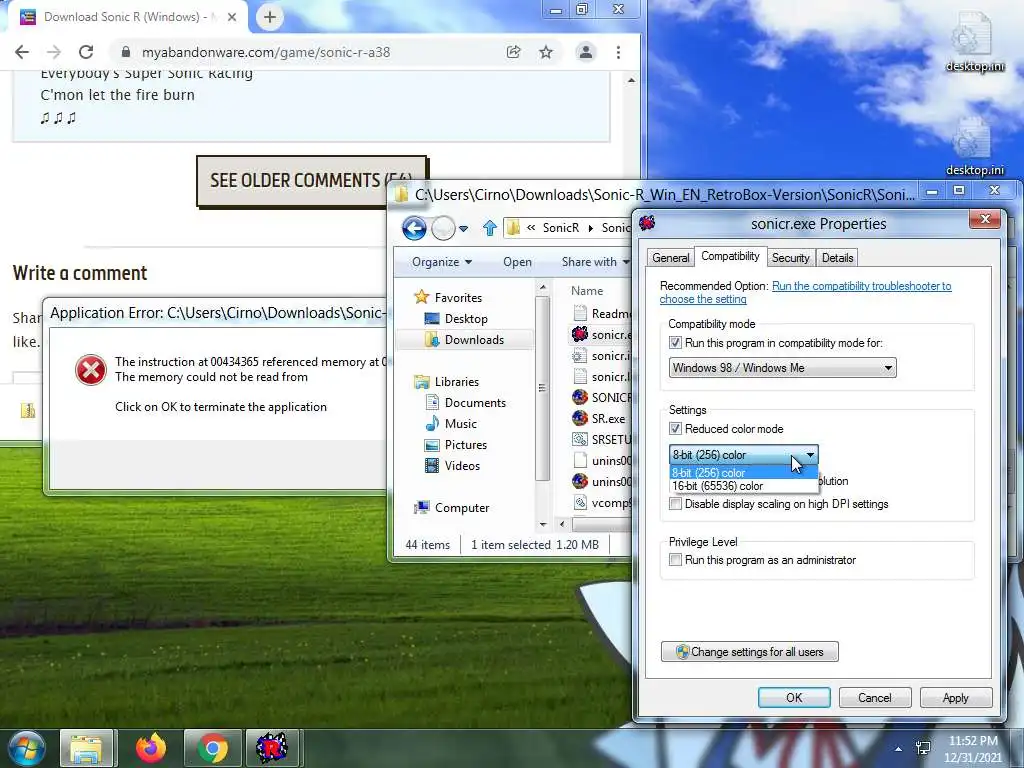Switch to the Security tab

(790, 258)
